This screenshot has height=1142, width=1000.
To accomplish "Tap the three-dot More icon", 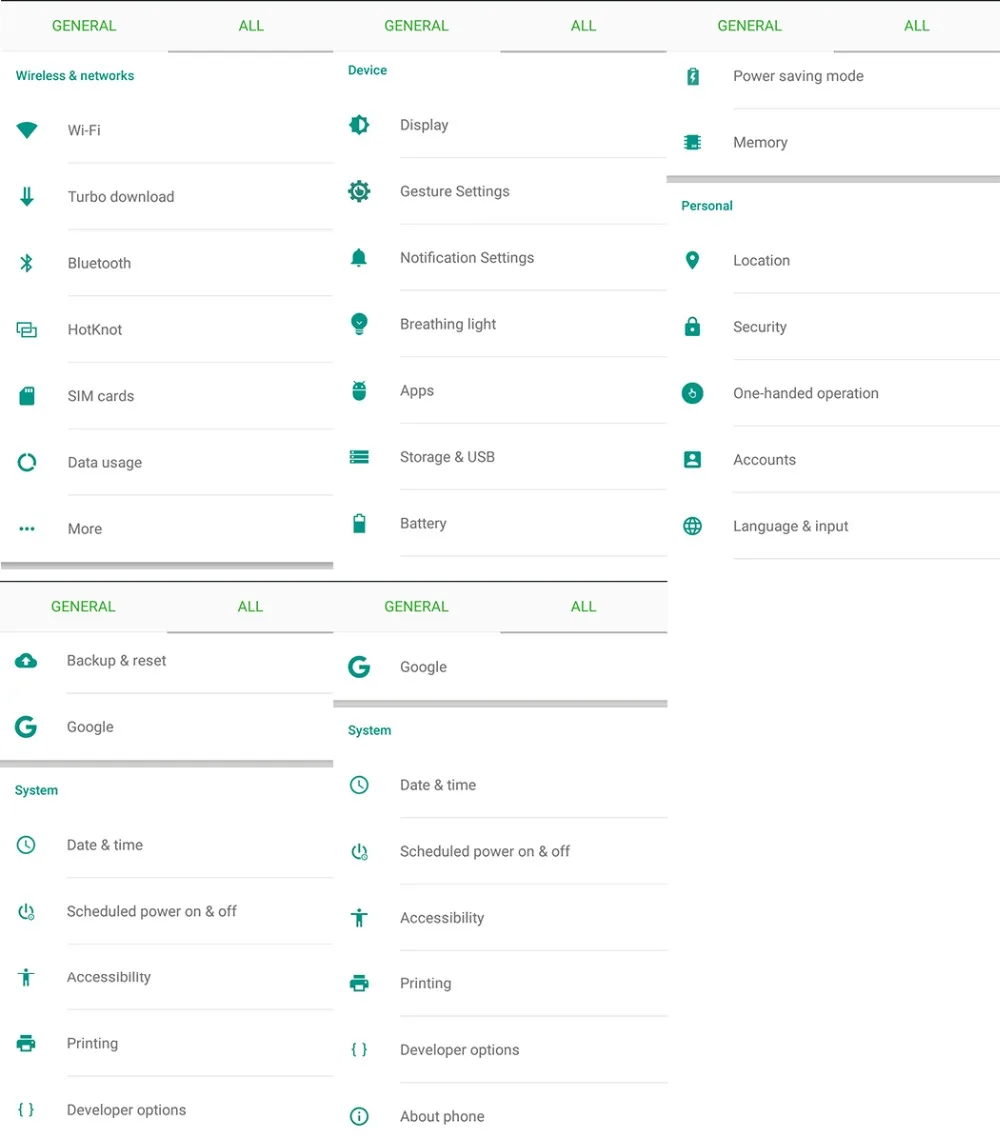I will pyautogui.click(x=27, y=529).
